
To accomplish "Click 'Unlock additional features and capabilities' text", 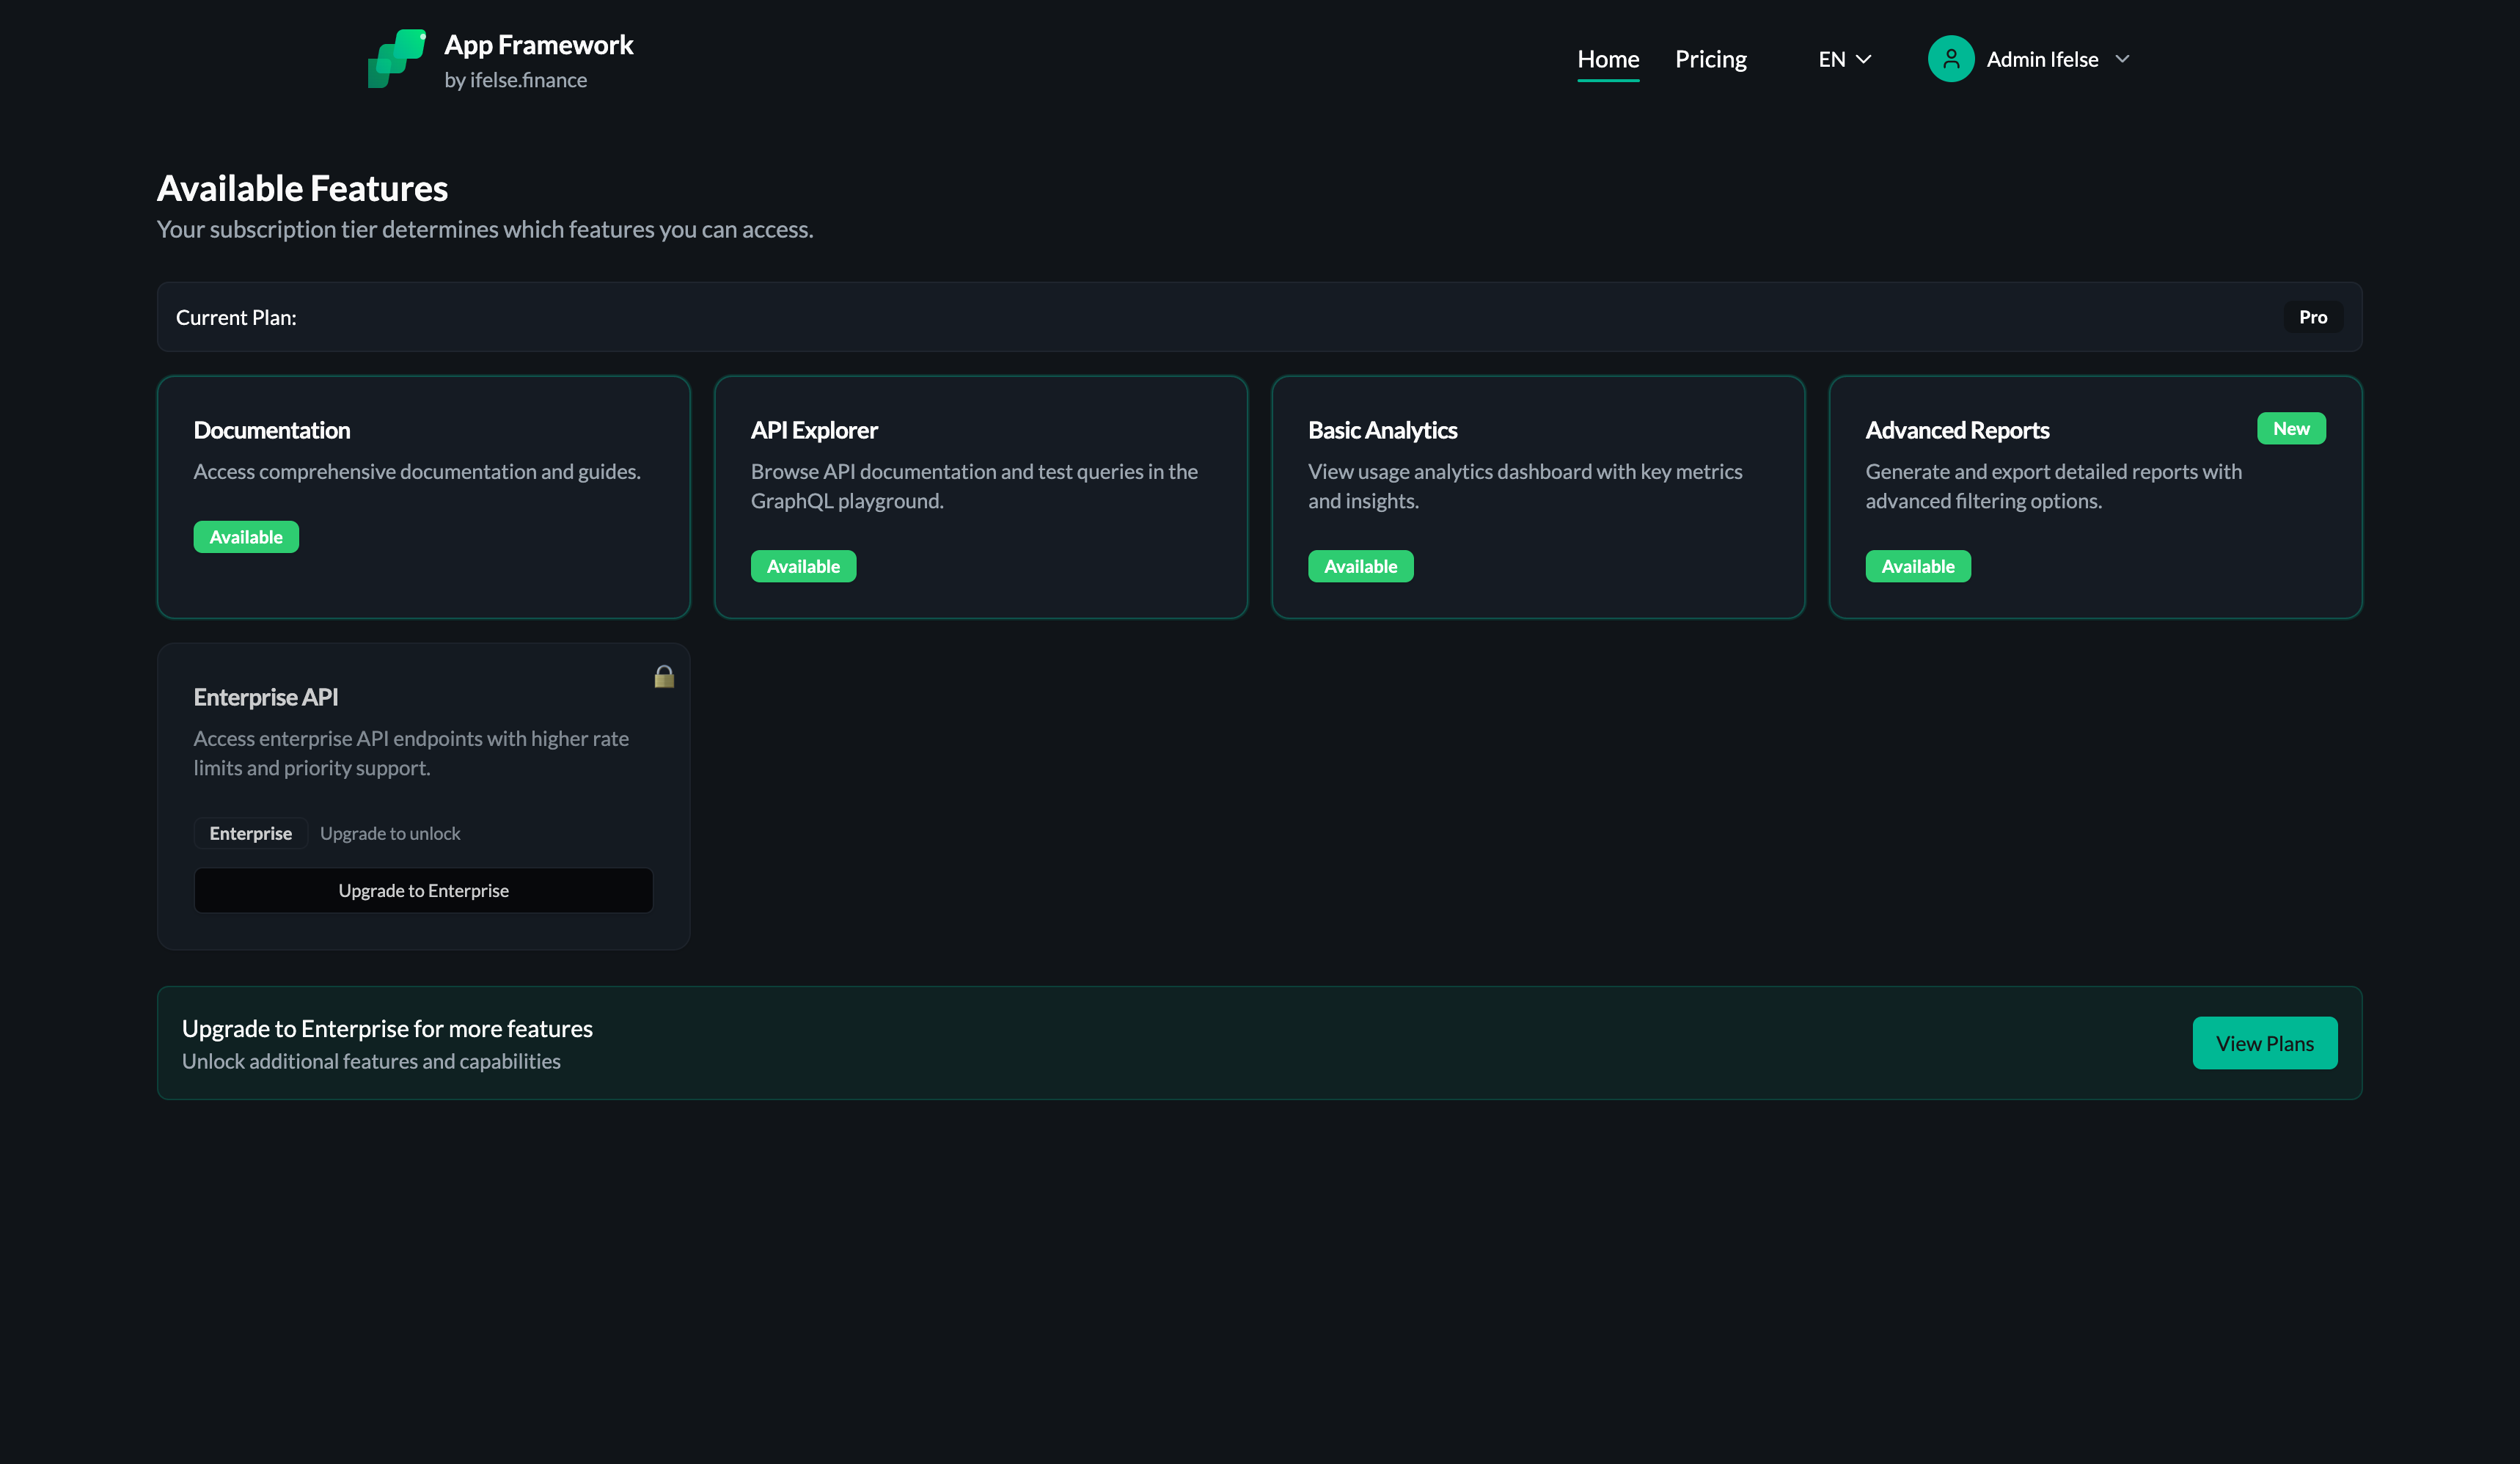I will tap(371, 1061).
